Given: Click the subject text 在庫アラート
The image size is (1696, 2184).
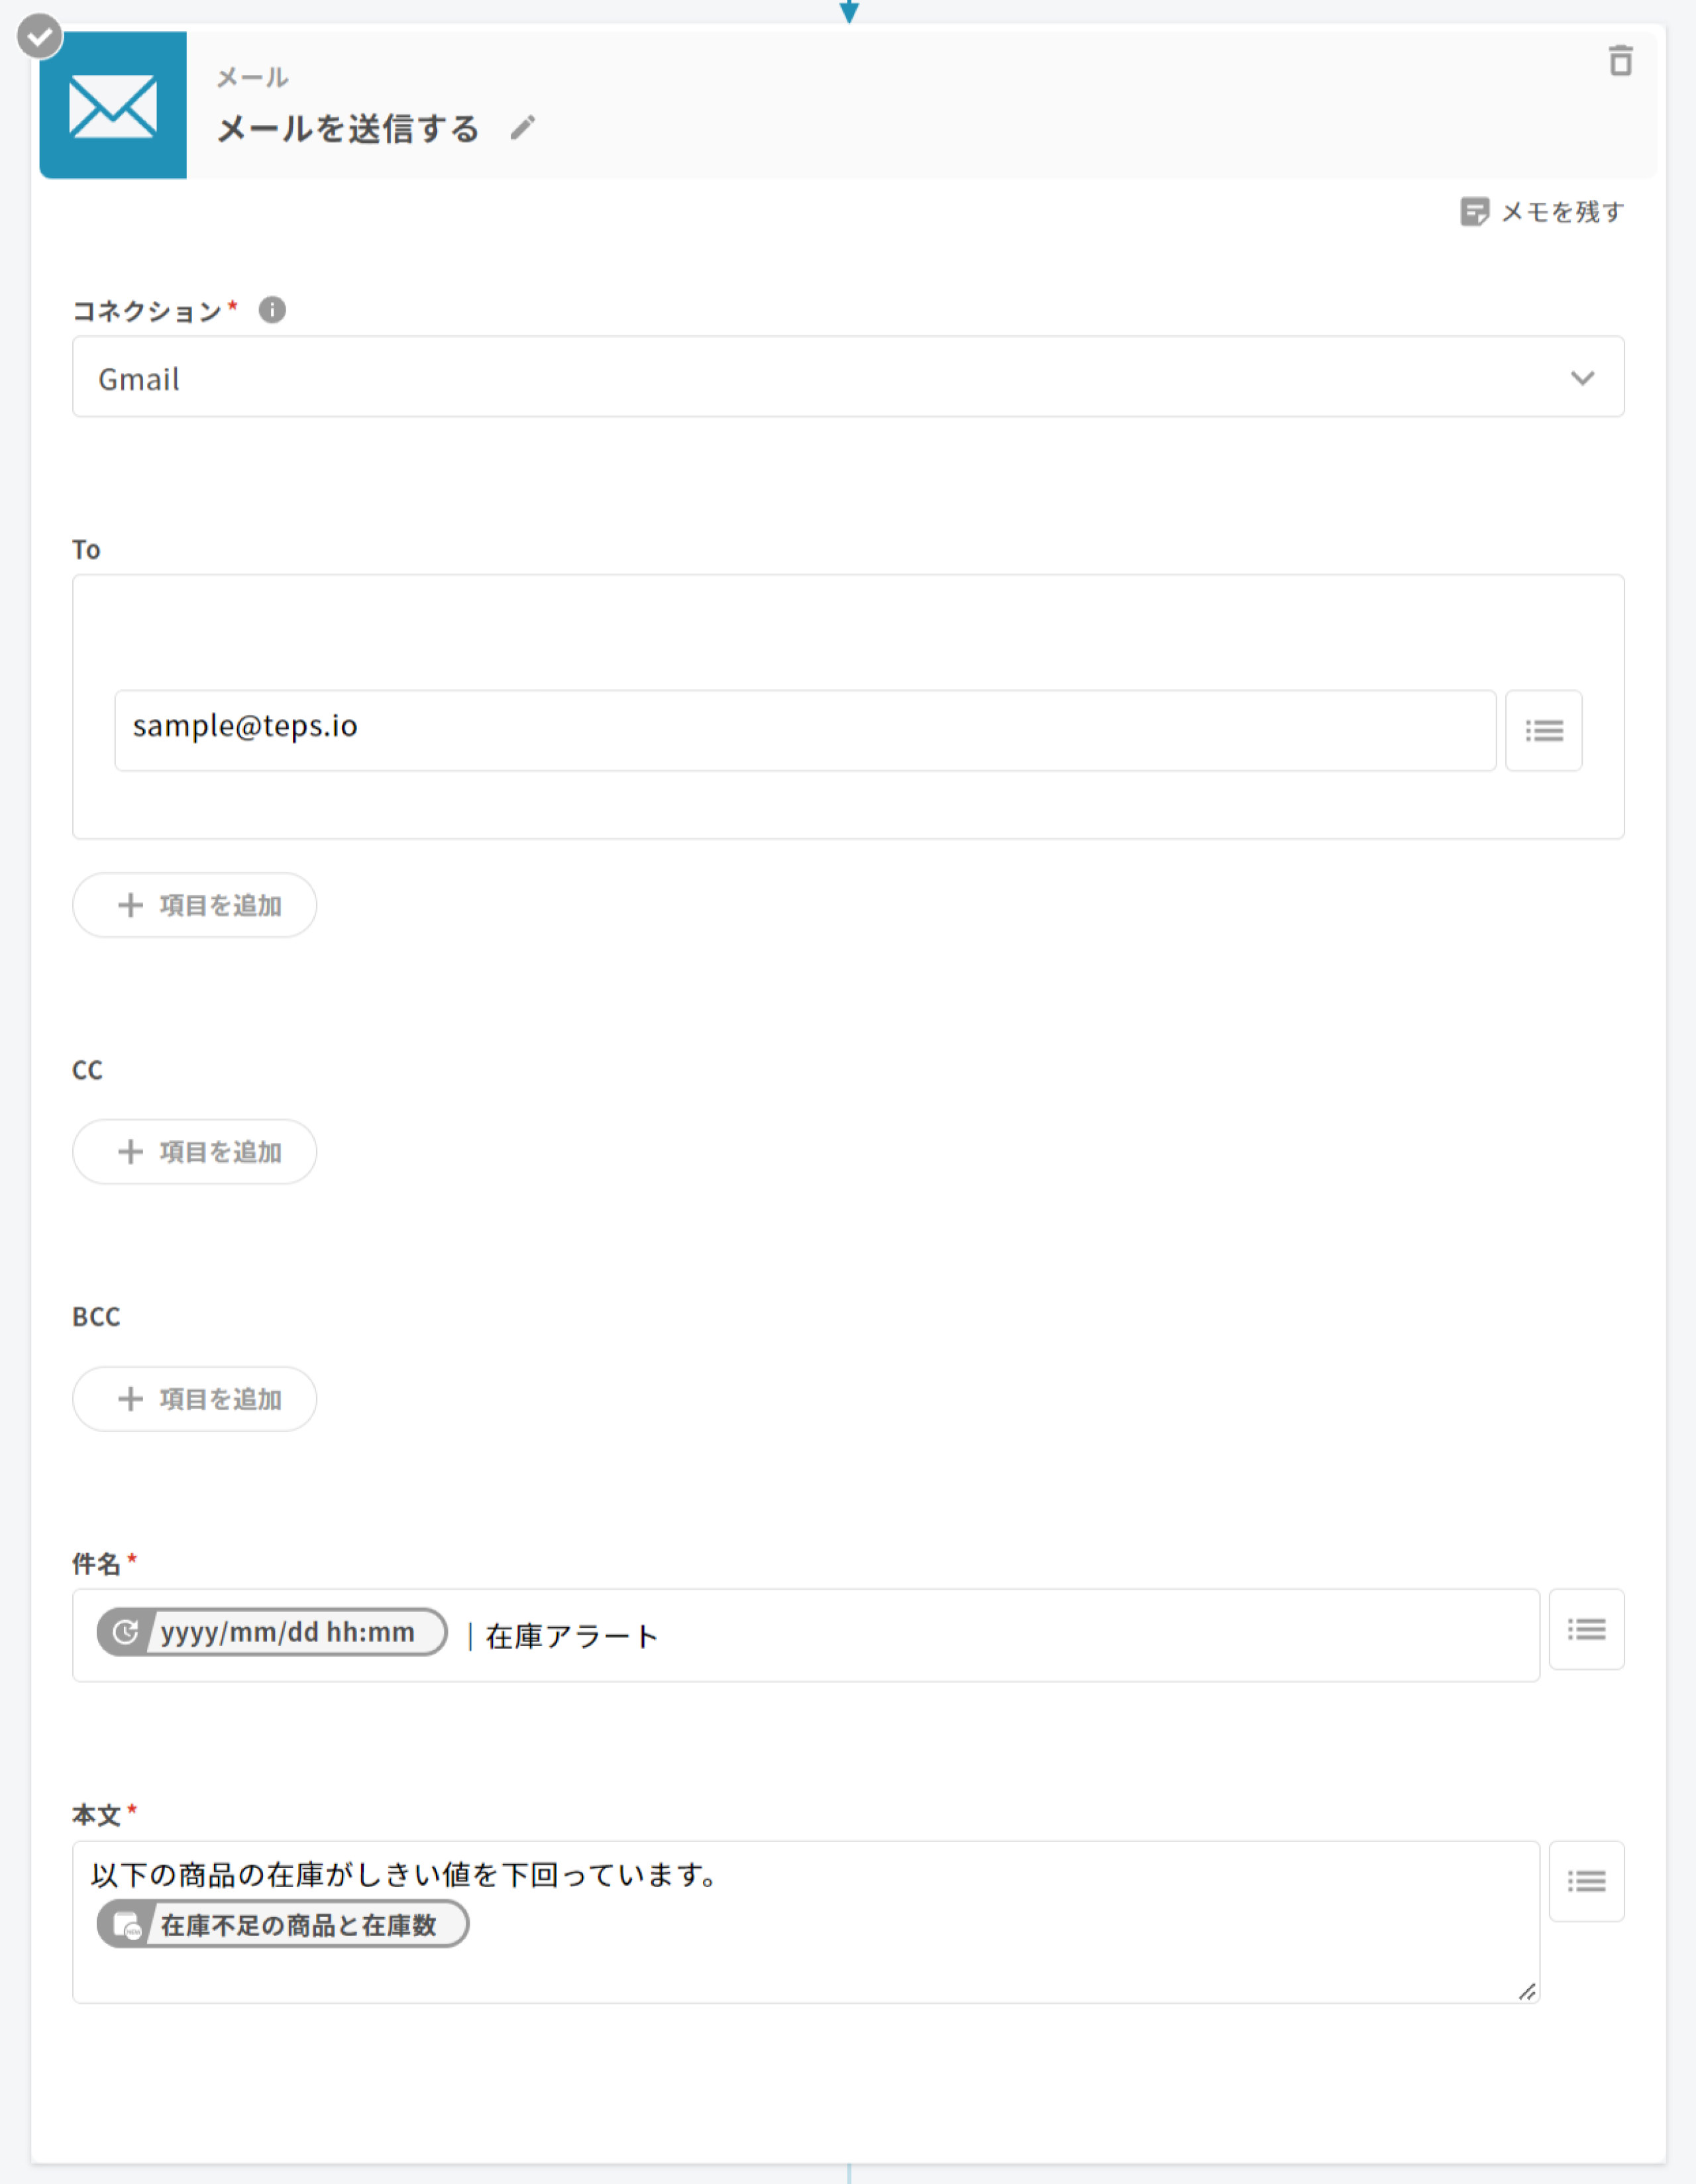Looking at the screenshot, I should pyautogui.click(x=572, y=1637).
